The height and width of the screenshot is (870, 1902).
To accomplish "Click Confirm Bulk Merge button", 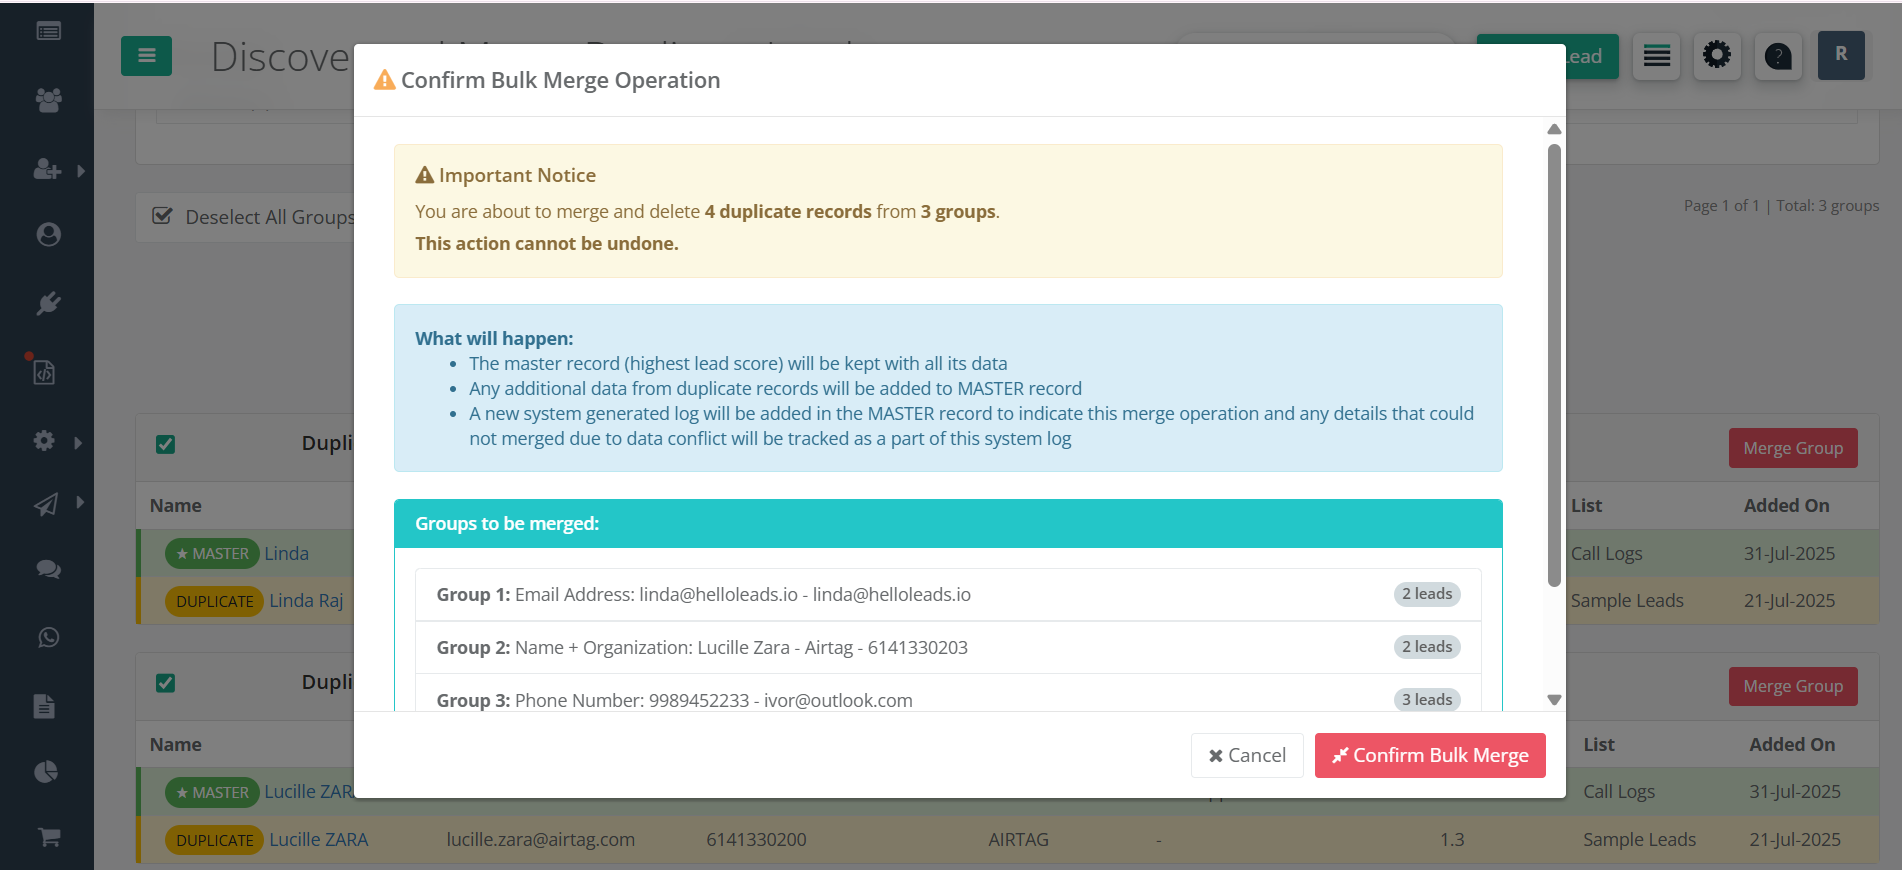I will point(1430,755).
